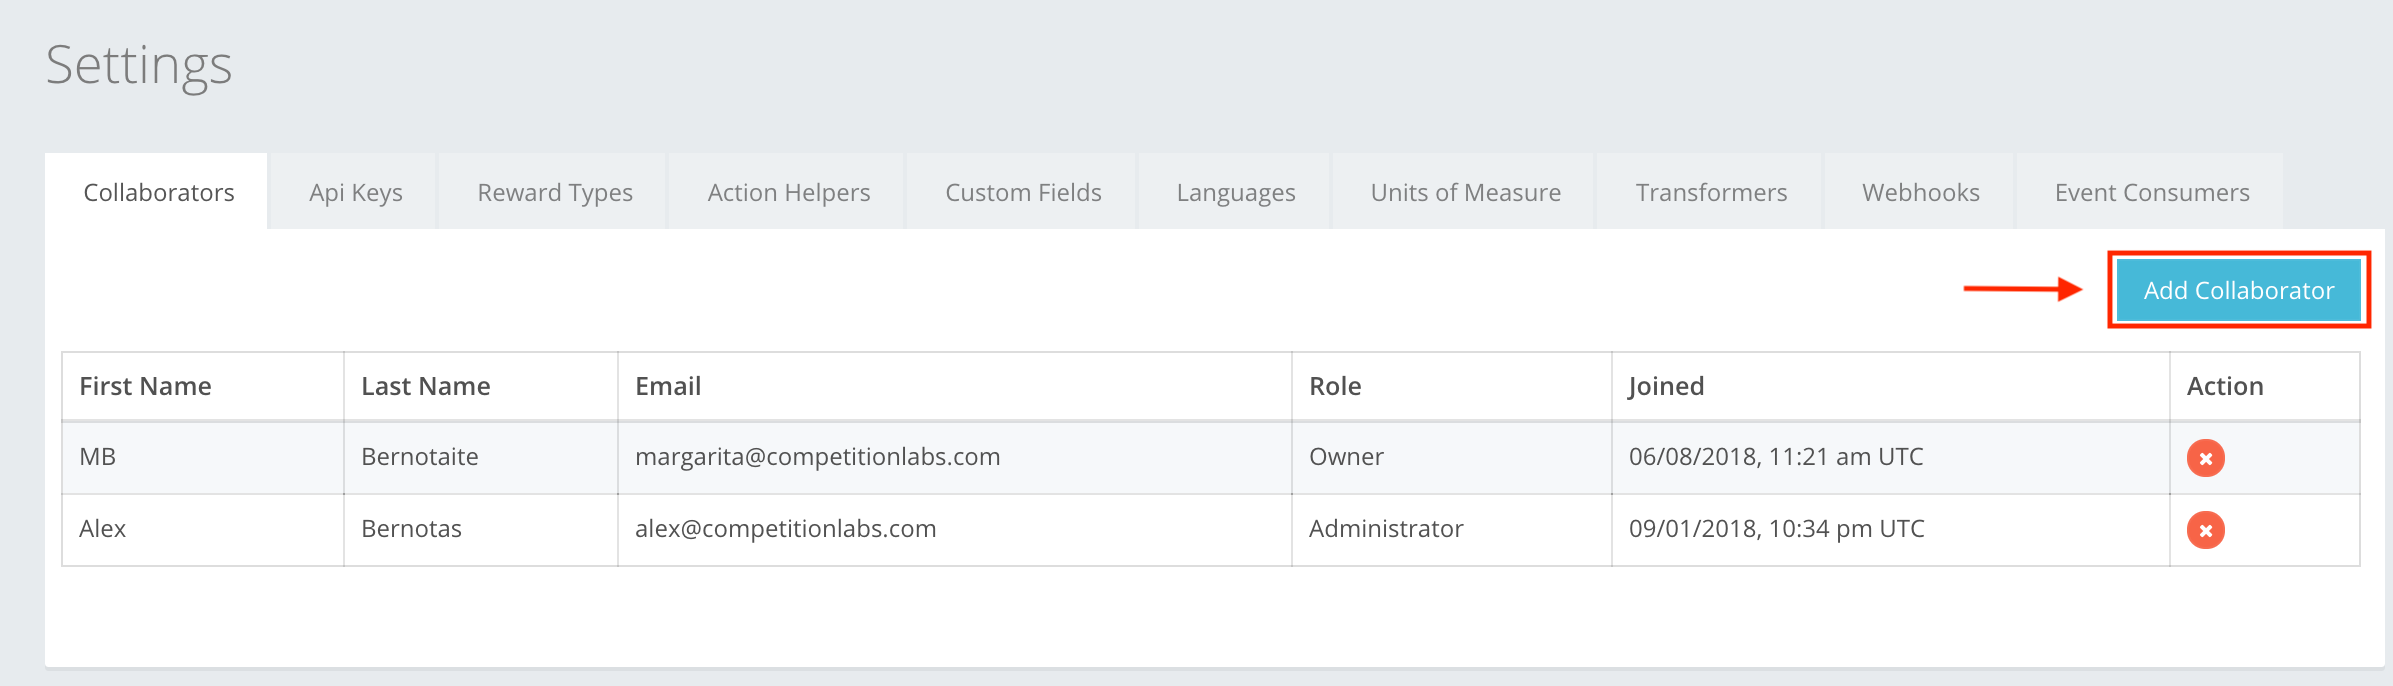Viewport: 2393px width, 686px height.
Task: Click the Joined column header
Action: 1666,386
